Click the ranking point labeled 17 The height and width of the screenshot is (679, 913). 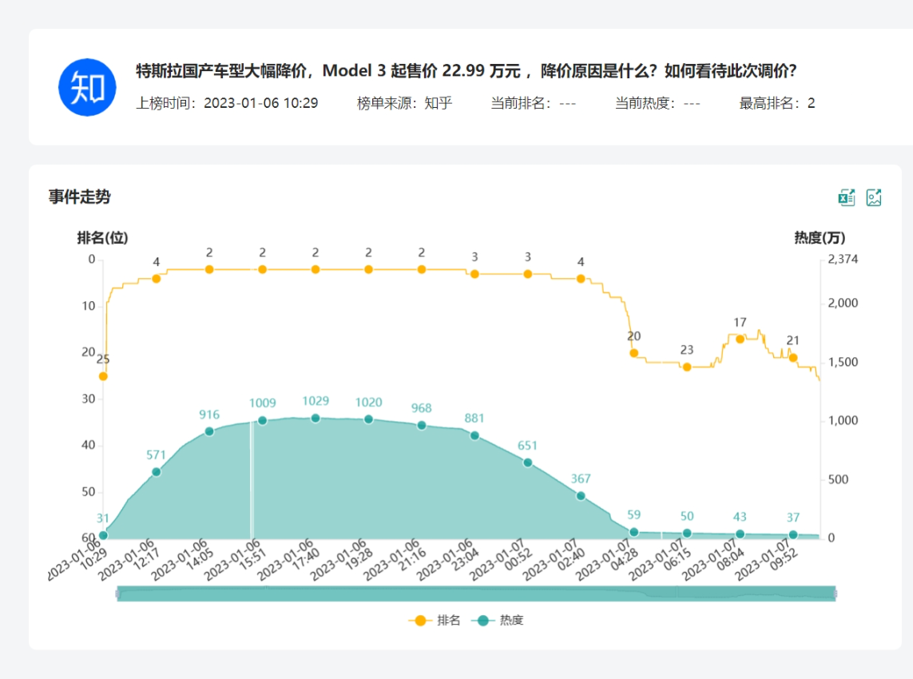[740, 339]
